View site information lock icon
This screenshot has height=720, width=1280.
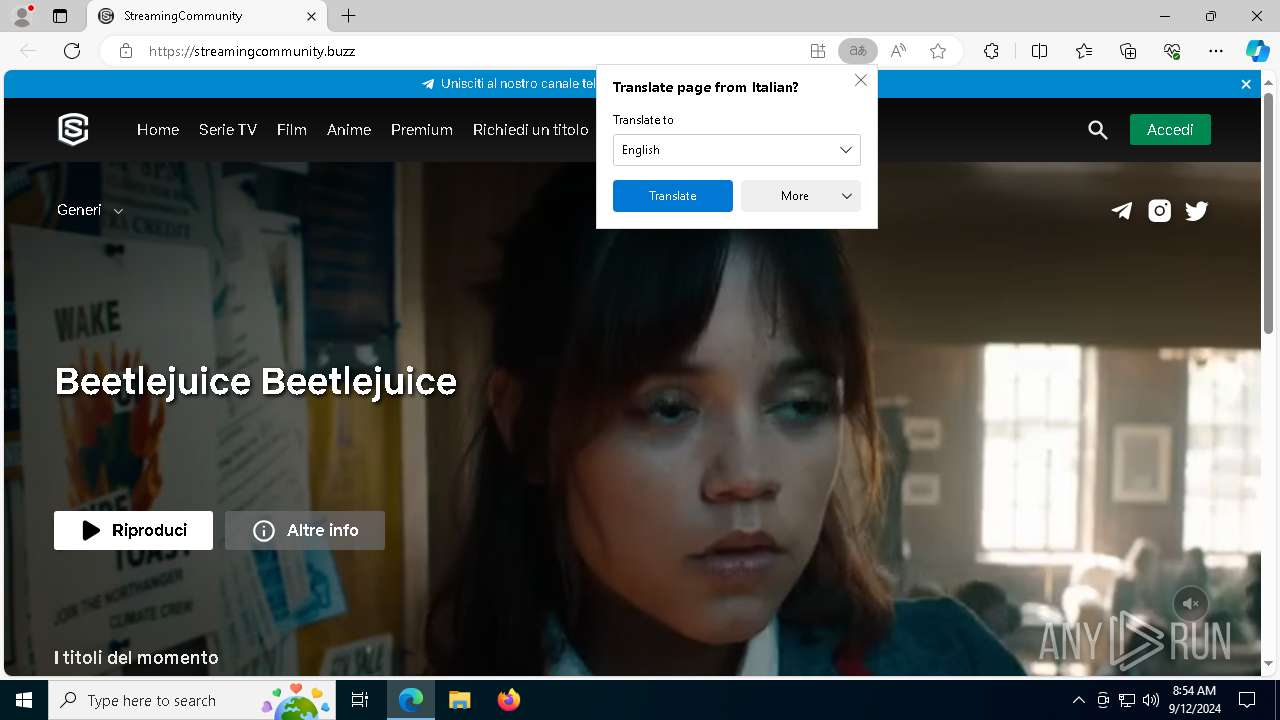(126, 51)
